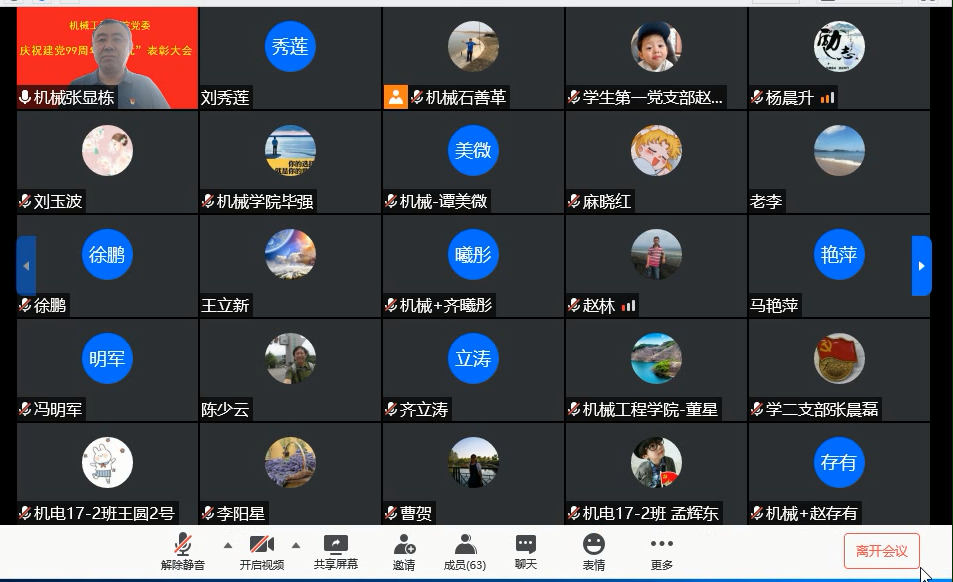Expand audio options arrow beside 解除静音
Screen dimensions: 953x582
(x=227, y=545)
